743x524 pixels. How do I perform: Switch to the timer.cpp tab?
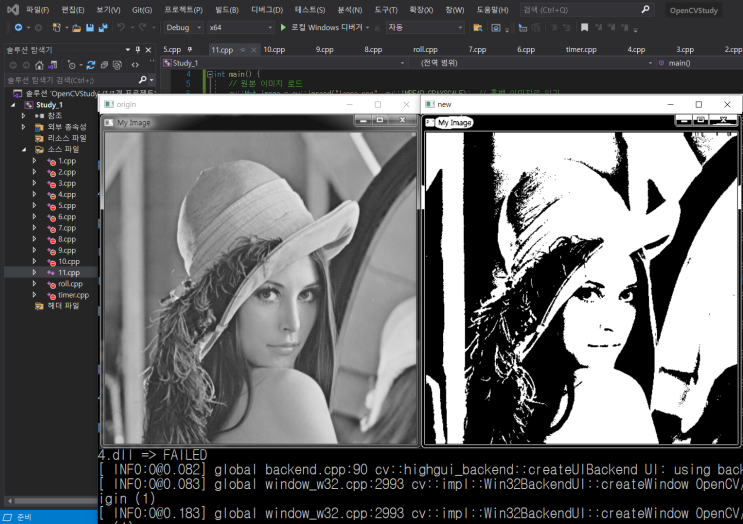pos(581,50)
